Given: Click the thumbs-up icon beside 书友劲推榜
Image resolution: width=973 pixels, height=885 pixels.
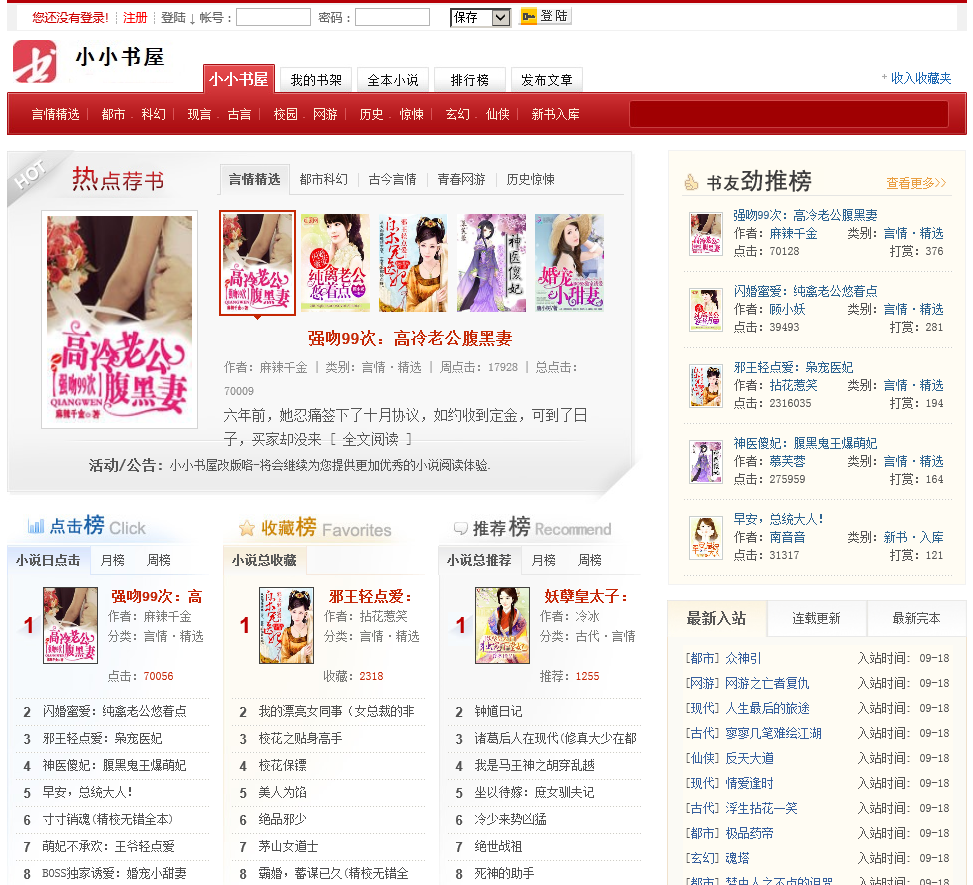Looking at the screenshot, I should coord(691,182).
